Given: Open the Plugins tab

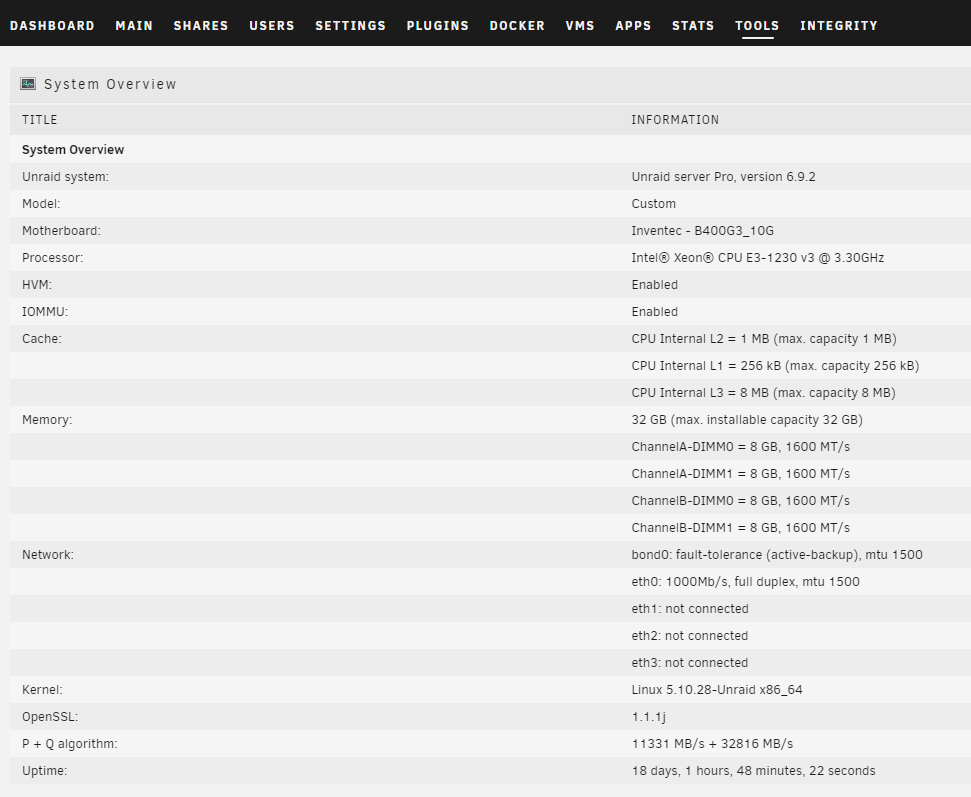Looking at the screenshot, I should tap(437, 26).
